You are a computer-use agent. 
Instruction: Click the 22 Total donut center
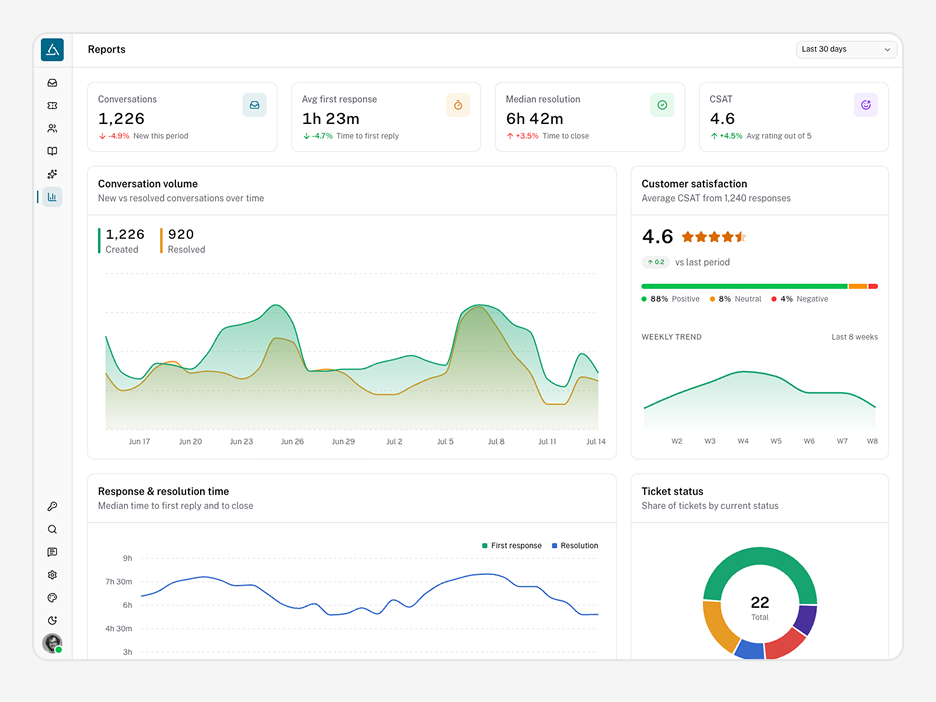tap(760, 608)
